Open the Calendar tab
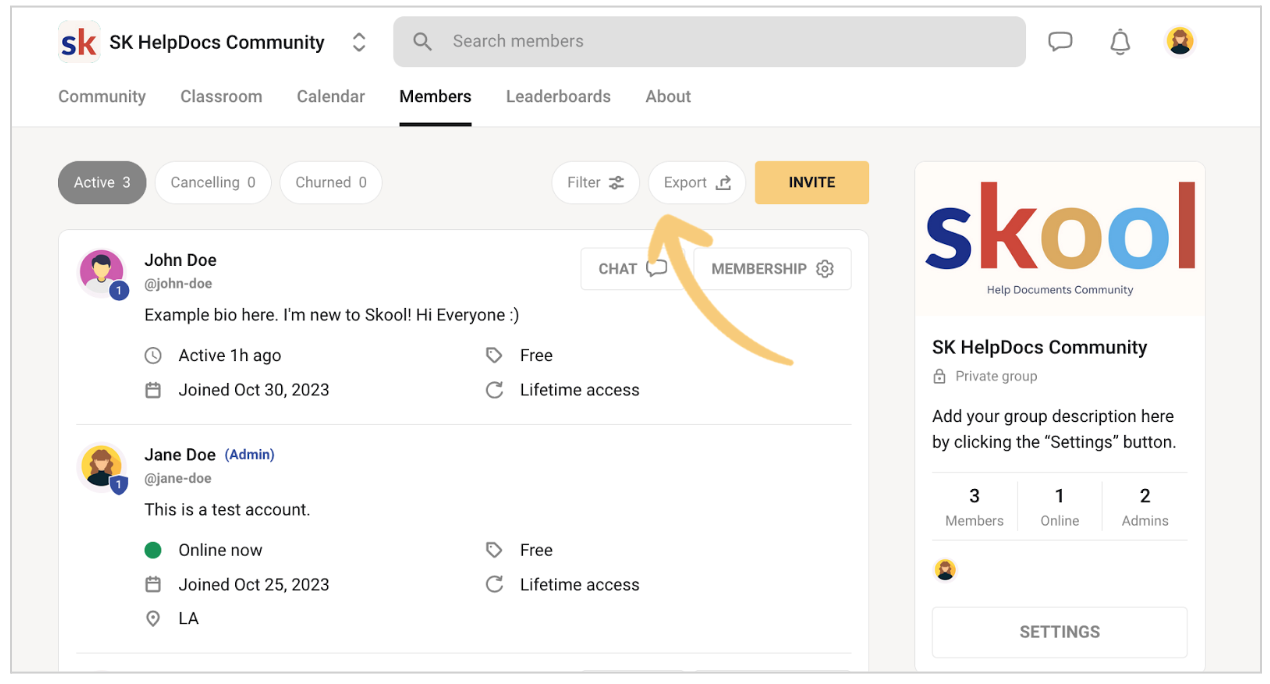Screen dimensions: 1270x684 pyautogui.click(x=331, y=96)
